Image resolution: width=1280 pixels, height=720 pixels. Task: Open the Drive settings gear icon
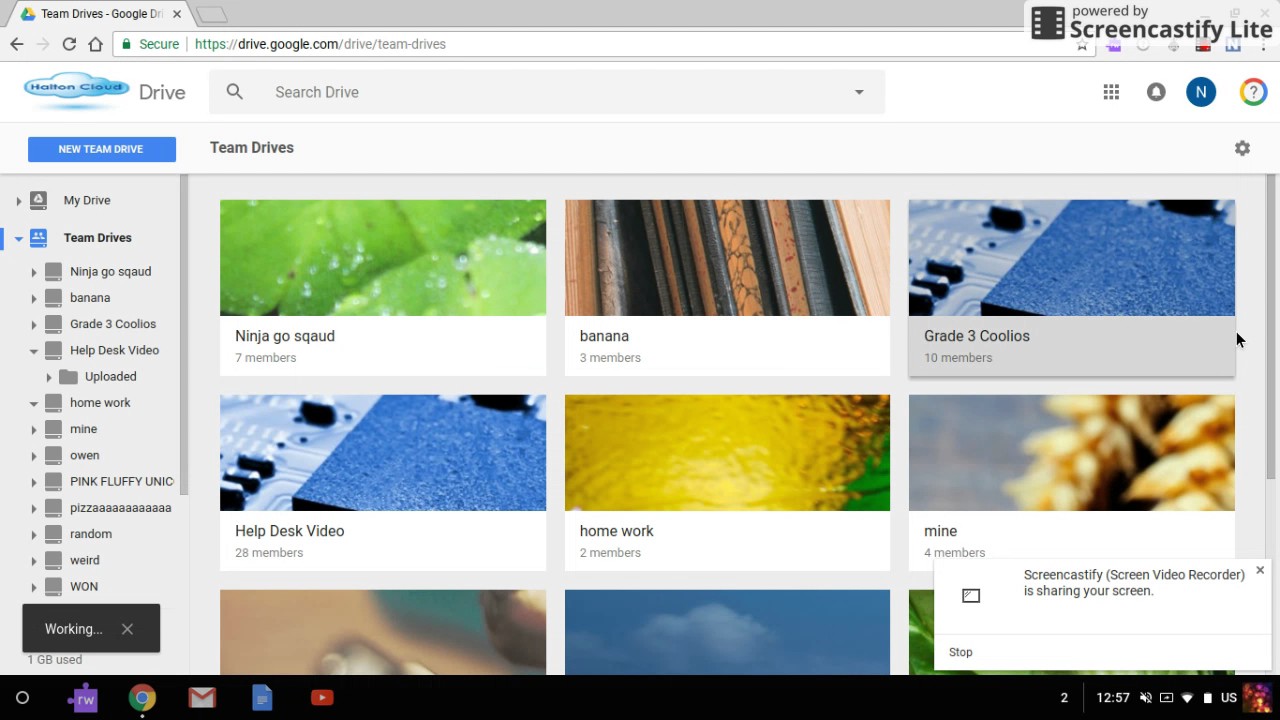click(x=1242, y=148)
